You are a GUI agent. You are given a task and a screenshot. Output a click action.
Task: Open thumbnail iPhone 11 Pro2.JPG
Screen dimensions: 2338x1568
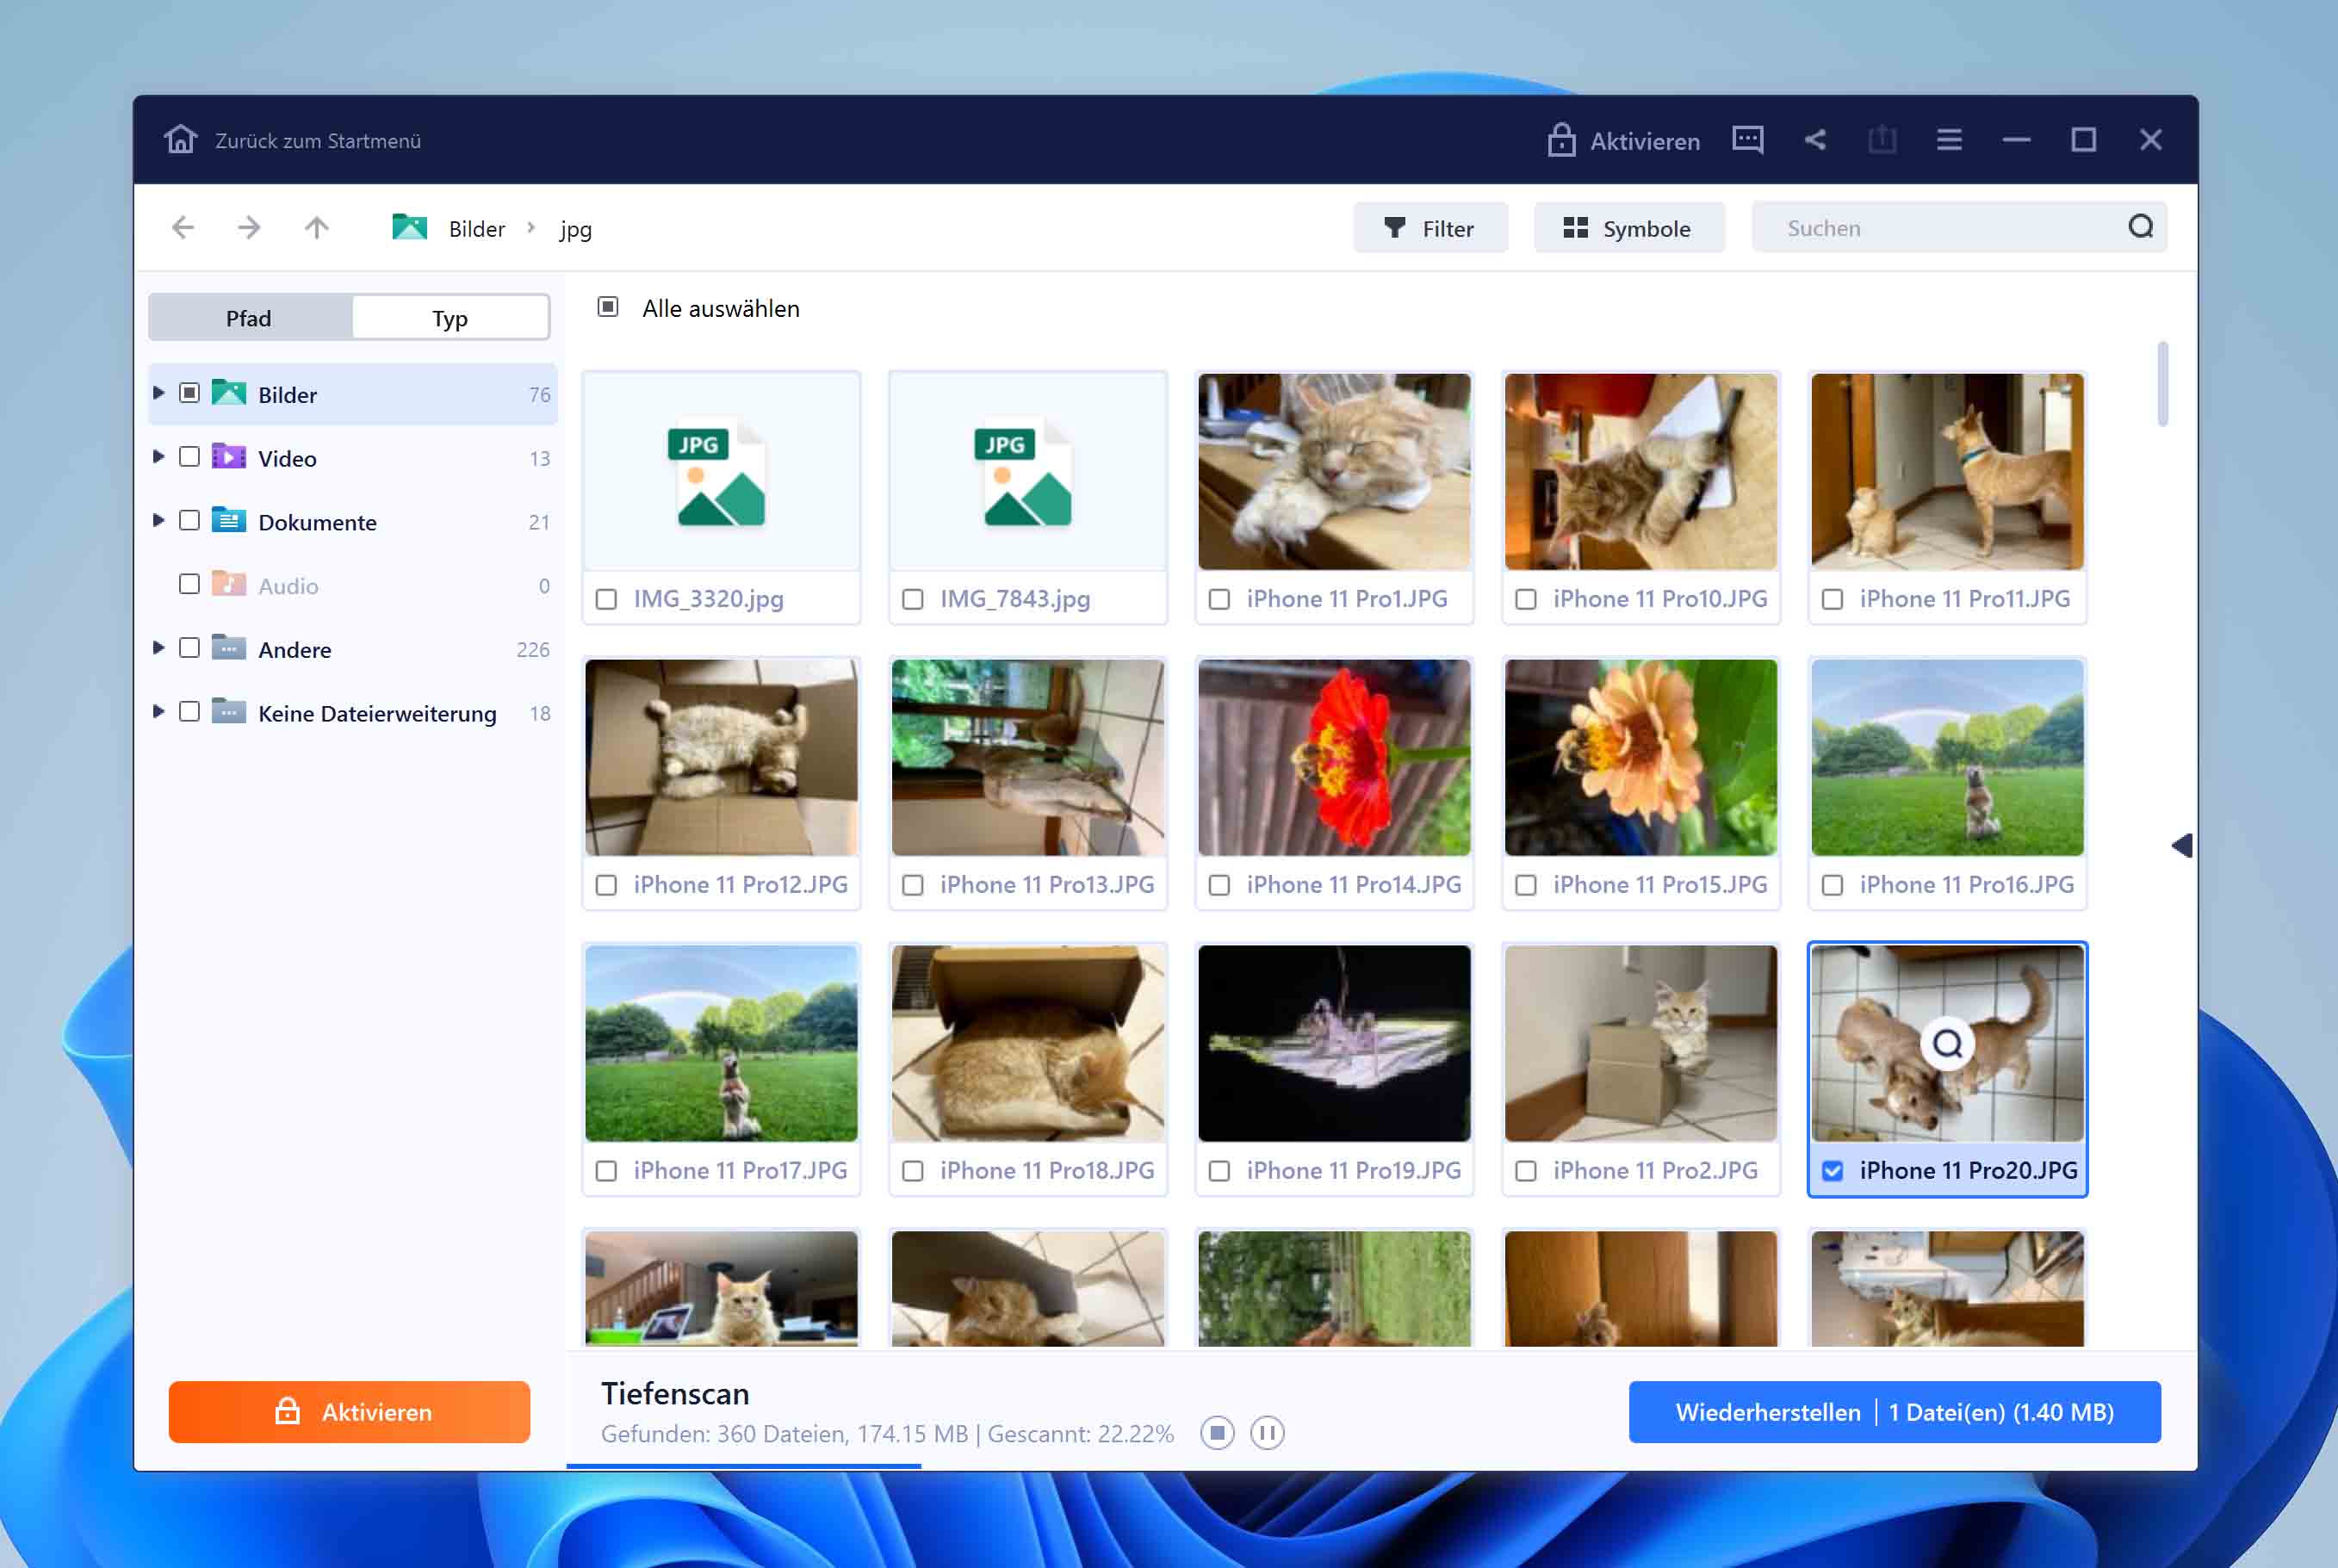(1640, 1043)
